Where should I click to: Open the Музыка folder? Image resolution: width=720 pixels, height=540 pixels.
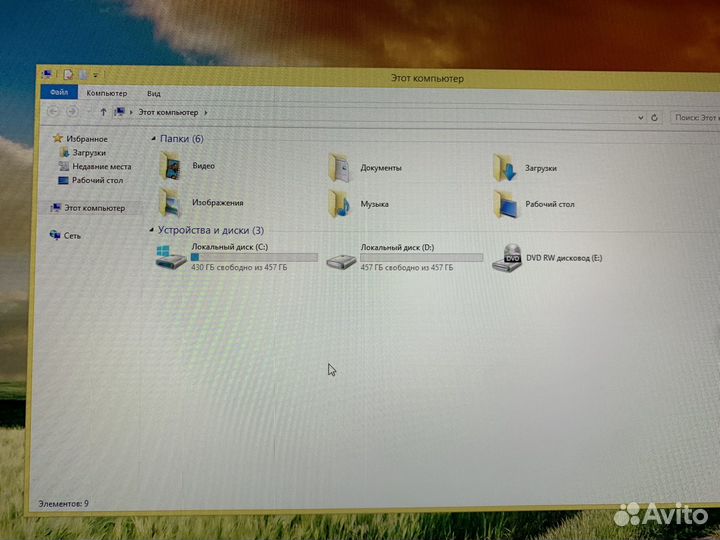[340, 204]
